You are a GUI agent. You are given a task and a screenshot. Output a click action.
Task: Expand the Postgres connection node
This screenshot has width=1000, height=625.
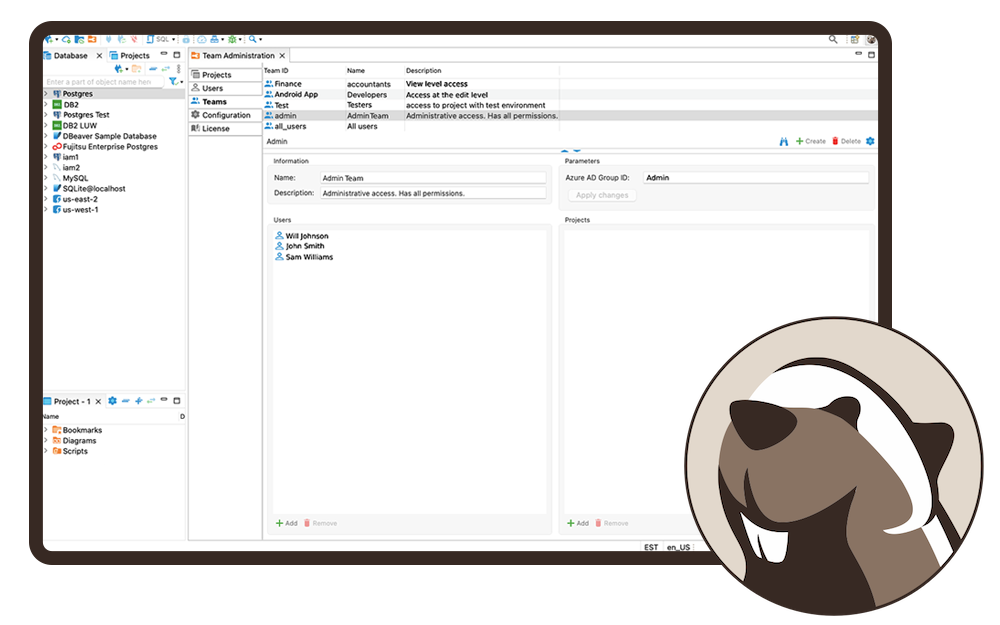[x=46, y=94]
